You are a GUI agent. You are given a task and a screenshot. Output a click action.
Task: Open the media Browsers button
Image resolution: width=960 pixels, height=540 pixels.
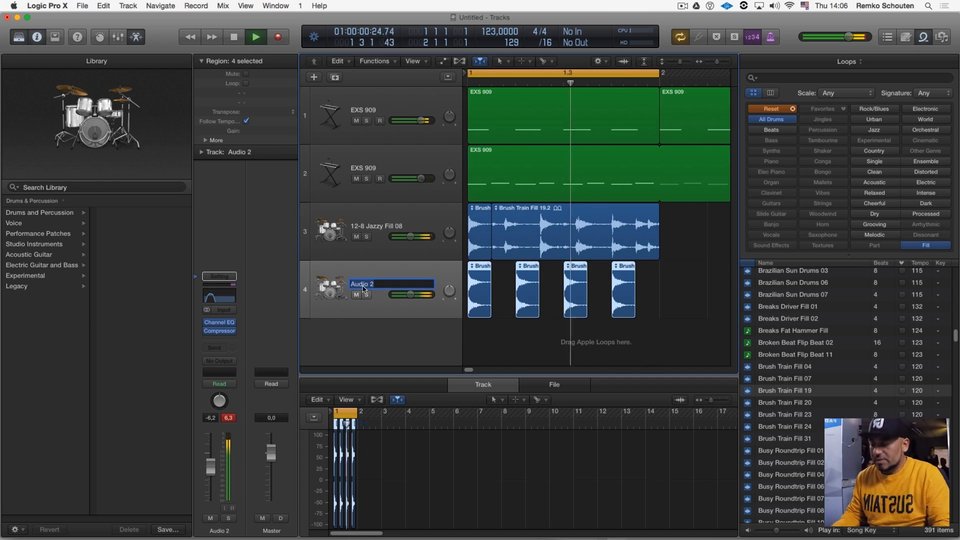point(942,37)
